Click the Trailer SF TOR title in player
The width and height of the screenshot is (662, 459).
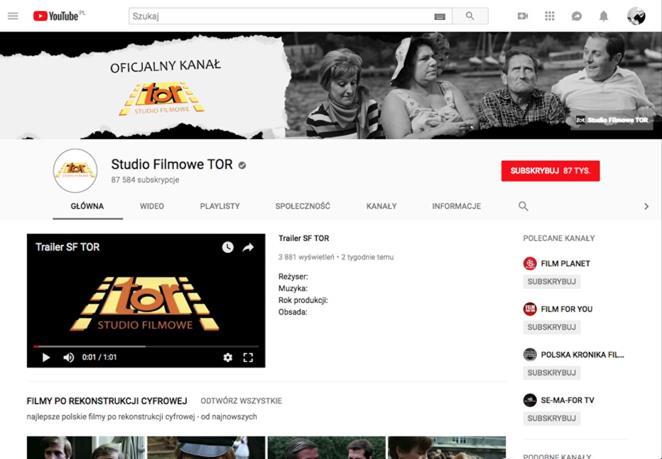[68, 247]
